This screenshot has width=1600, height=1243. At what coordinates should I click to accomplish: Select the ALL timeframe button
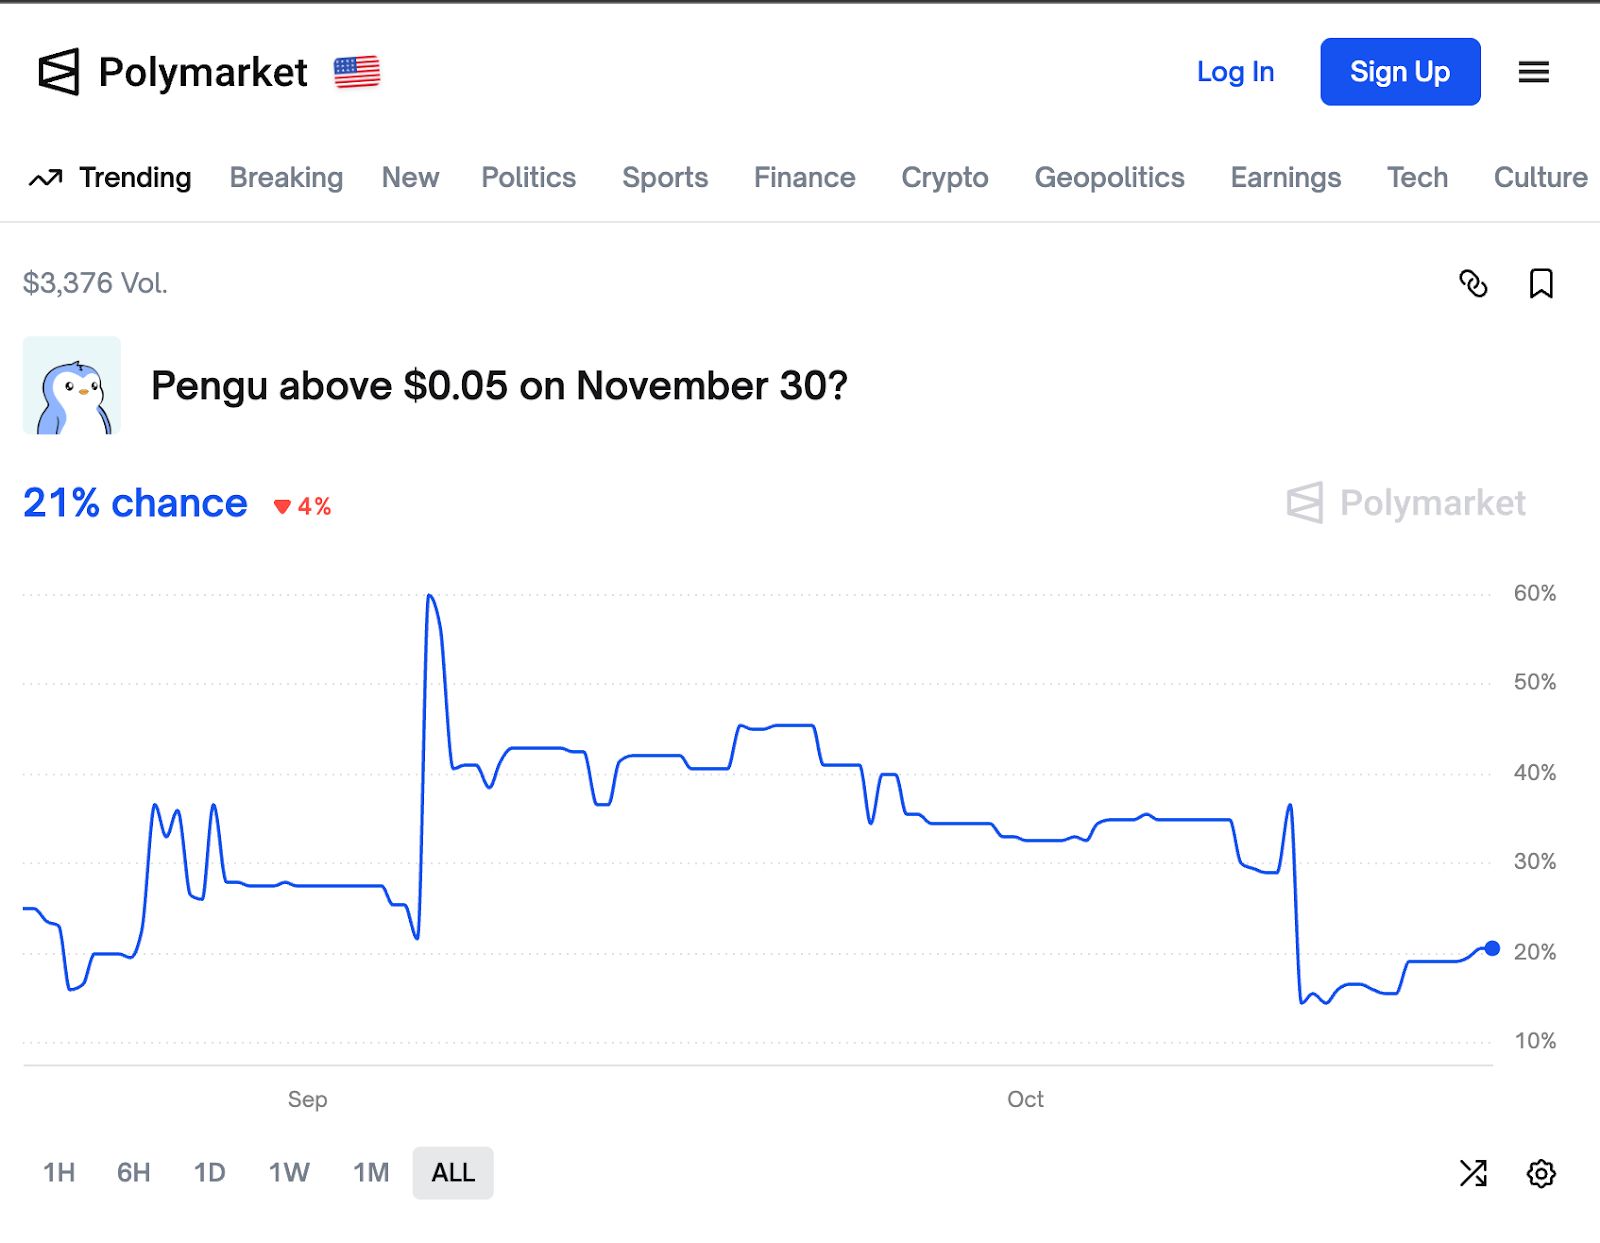[453, 1173]
